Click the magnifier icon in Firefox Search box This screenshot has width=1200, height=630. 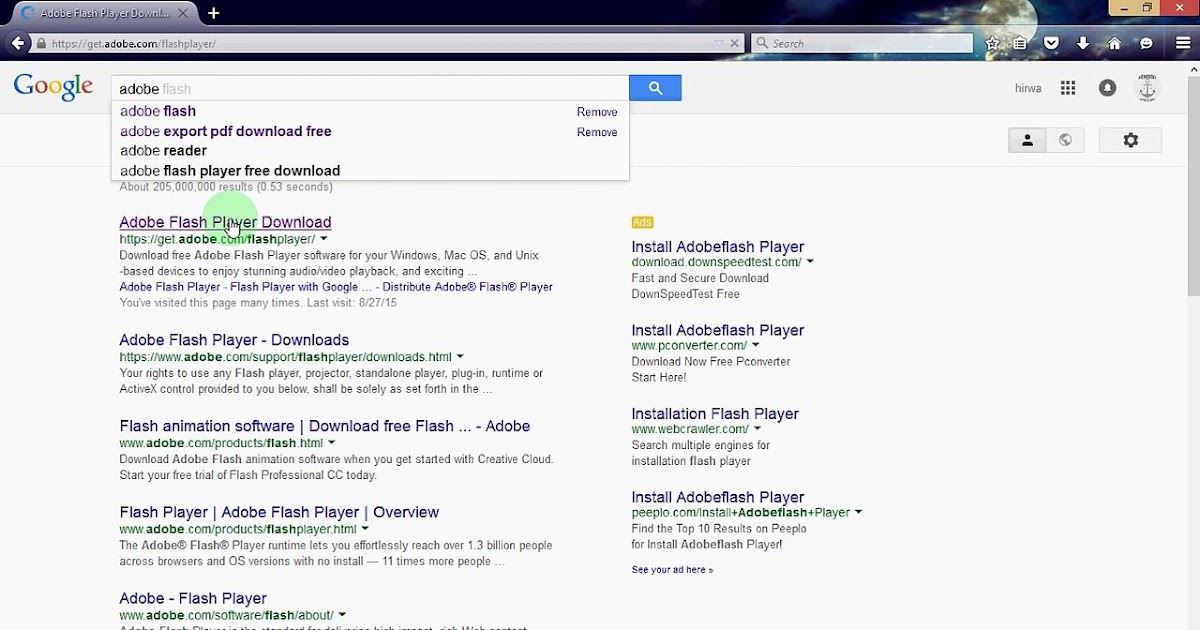[763, 44]
